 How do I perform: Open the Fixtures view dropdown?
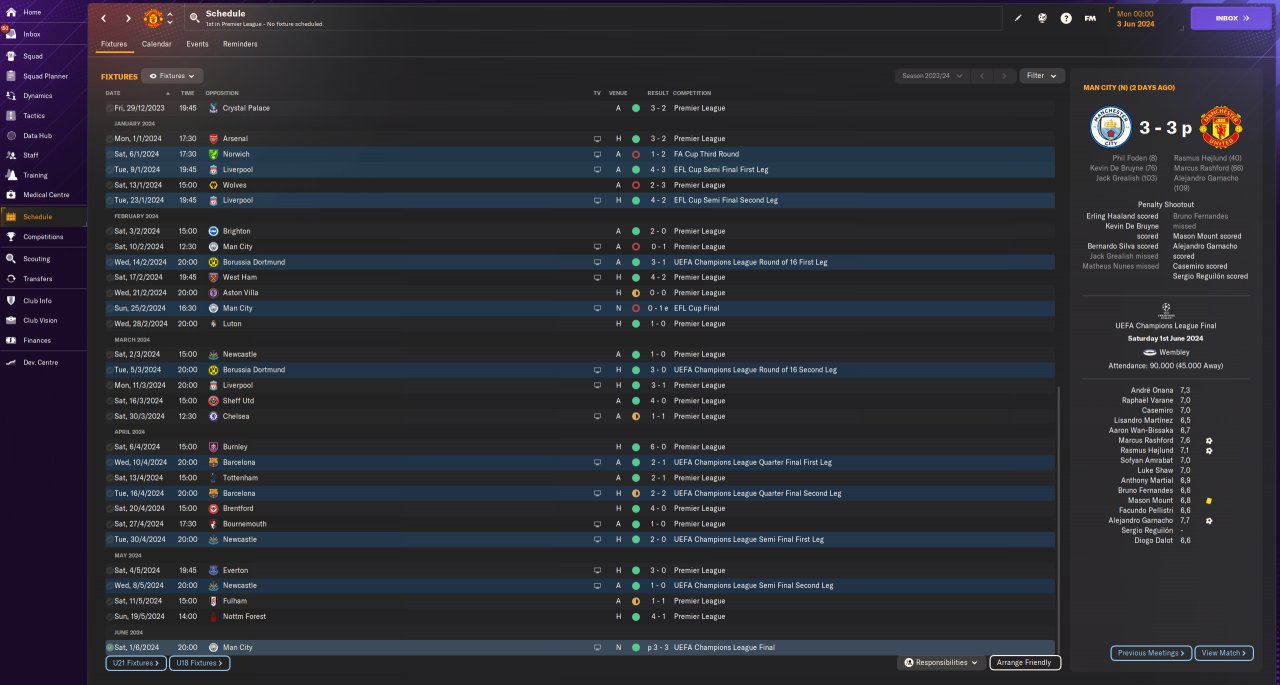pyautogui.click(x=173, y=76)
